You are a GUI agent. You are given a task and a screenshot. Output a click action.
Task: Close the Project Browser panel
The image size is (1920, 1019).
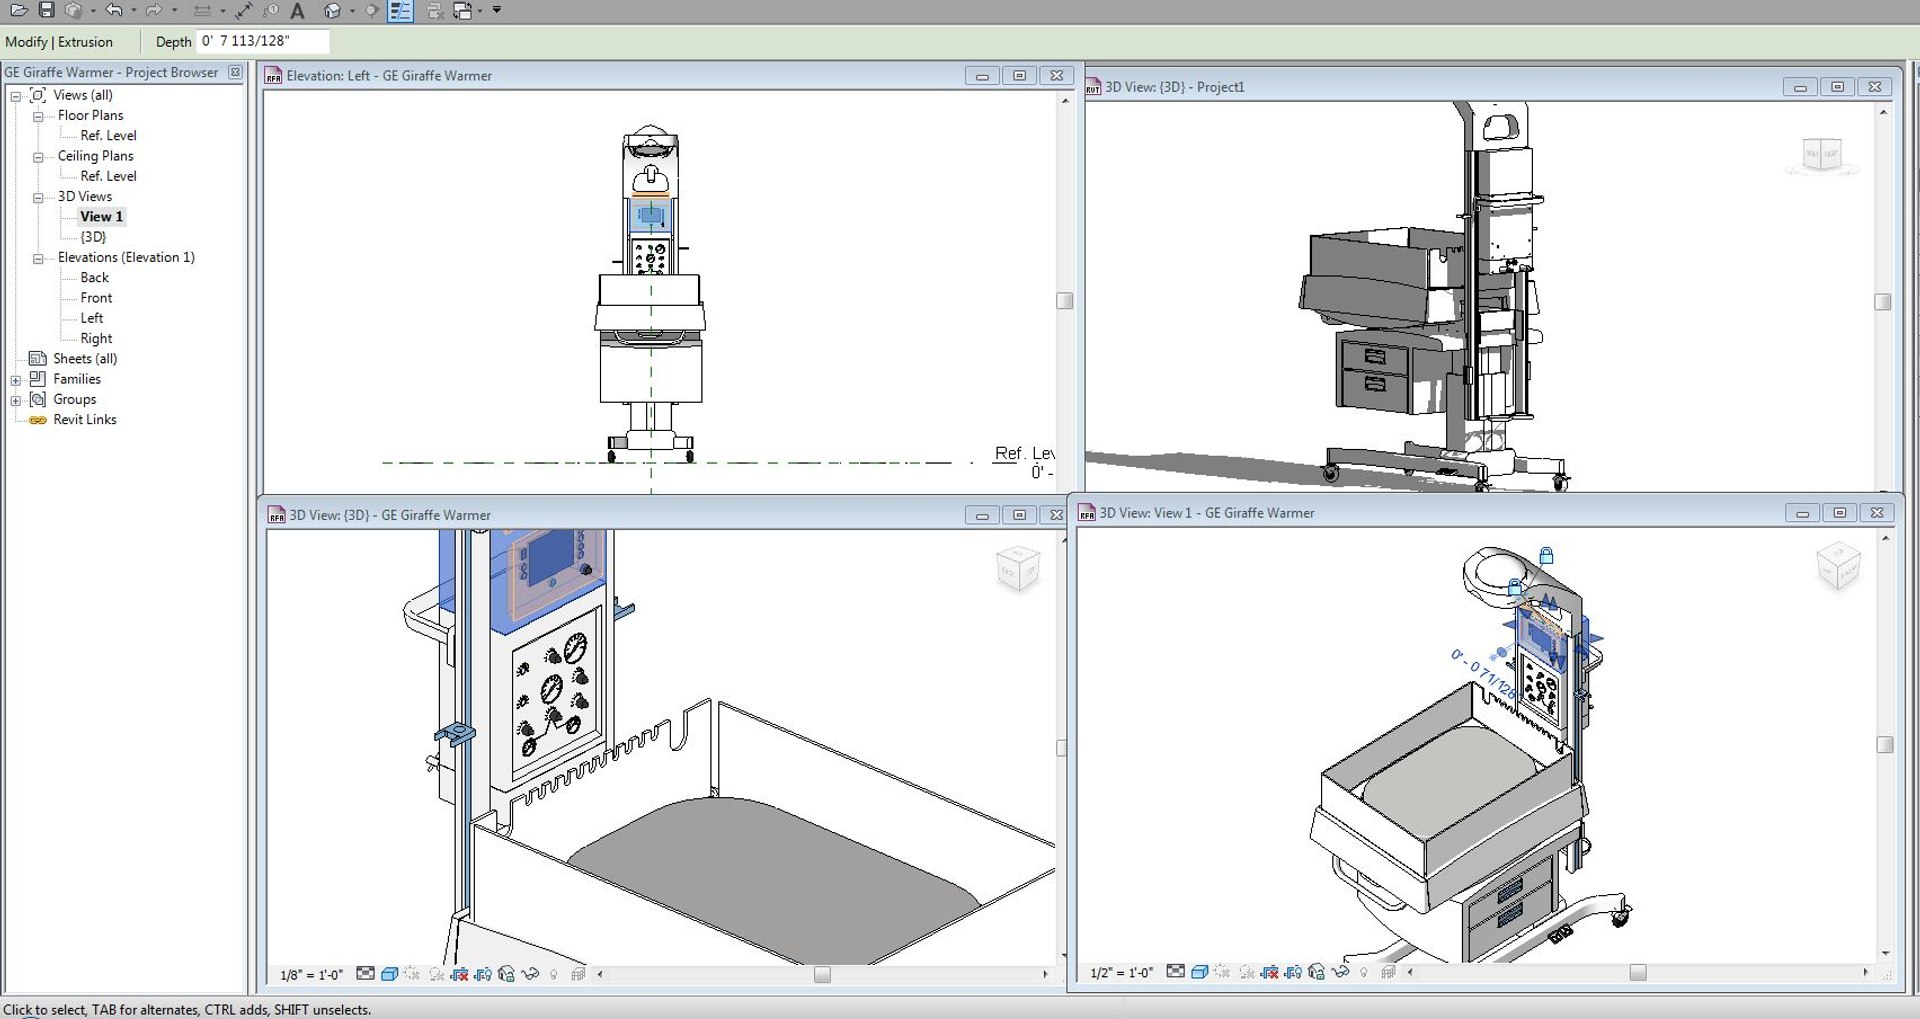235,72
